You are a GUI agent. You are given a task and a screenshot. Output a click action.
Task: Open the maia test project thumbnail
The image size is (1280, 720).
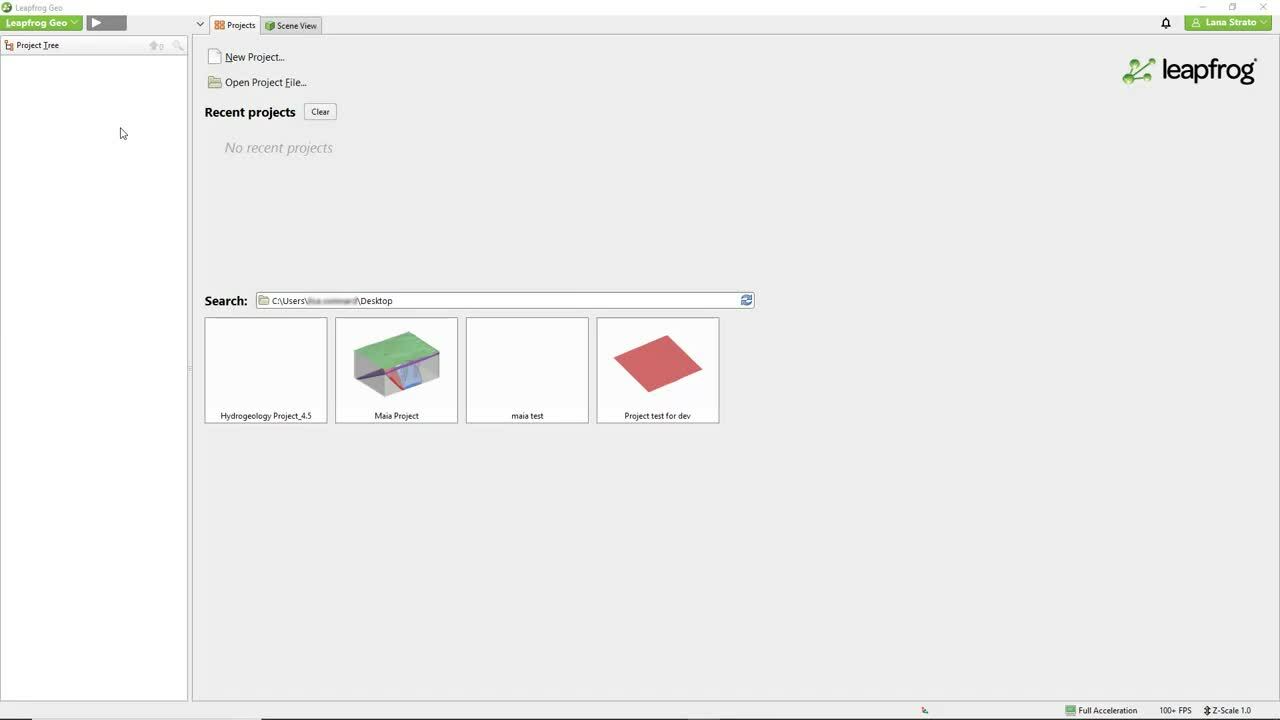527,370
